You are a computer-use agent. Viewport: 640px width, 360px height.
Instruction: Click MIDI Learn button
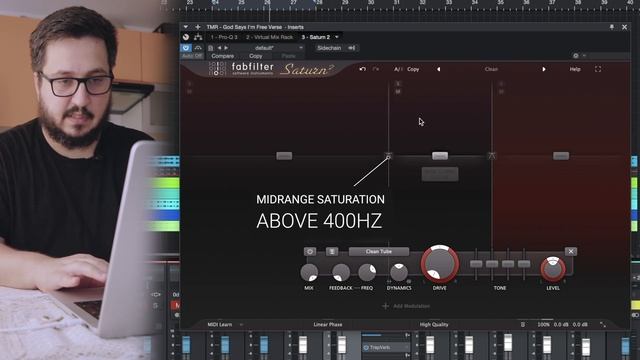220,324
